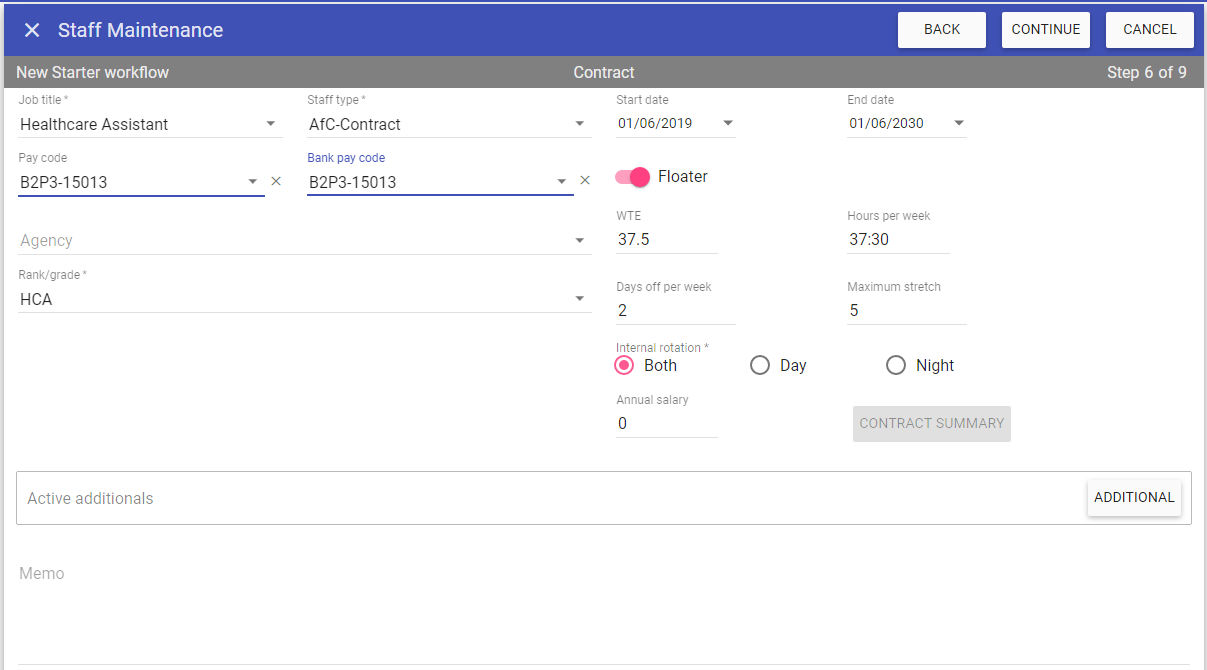The image size is (1207, 670).
Task: Cancel the New Starter workflow
Action: tap(1149, 30)
